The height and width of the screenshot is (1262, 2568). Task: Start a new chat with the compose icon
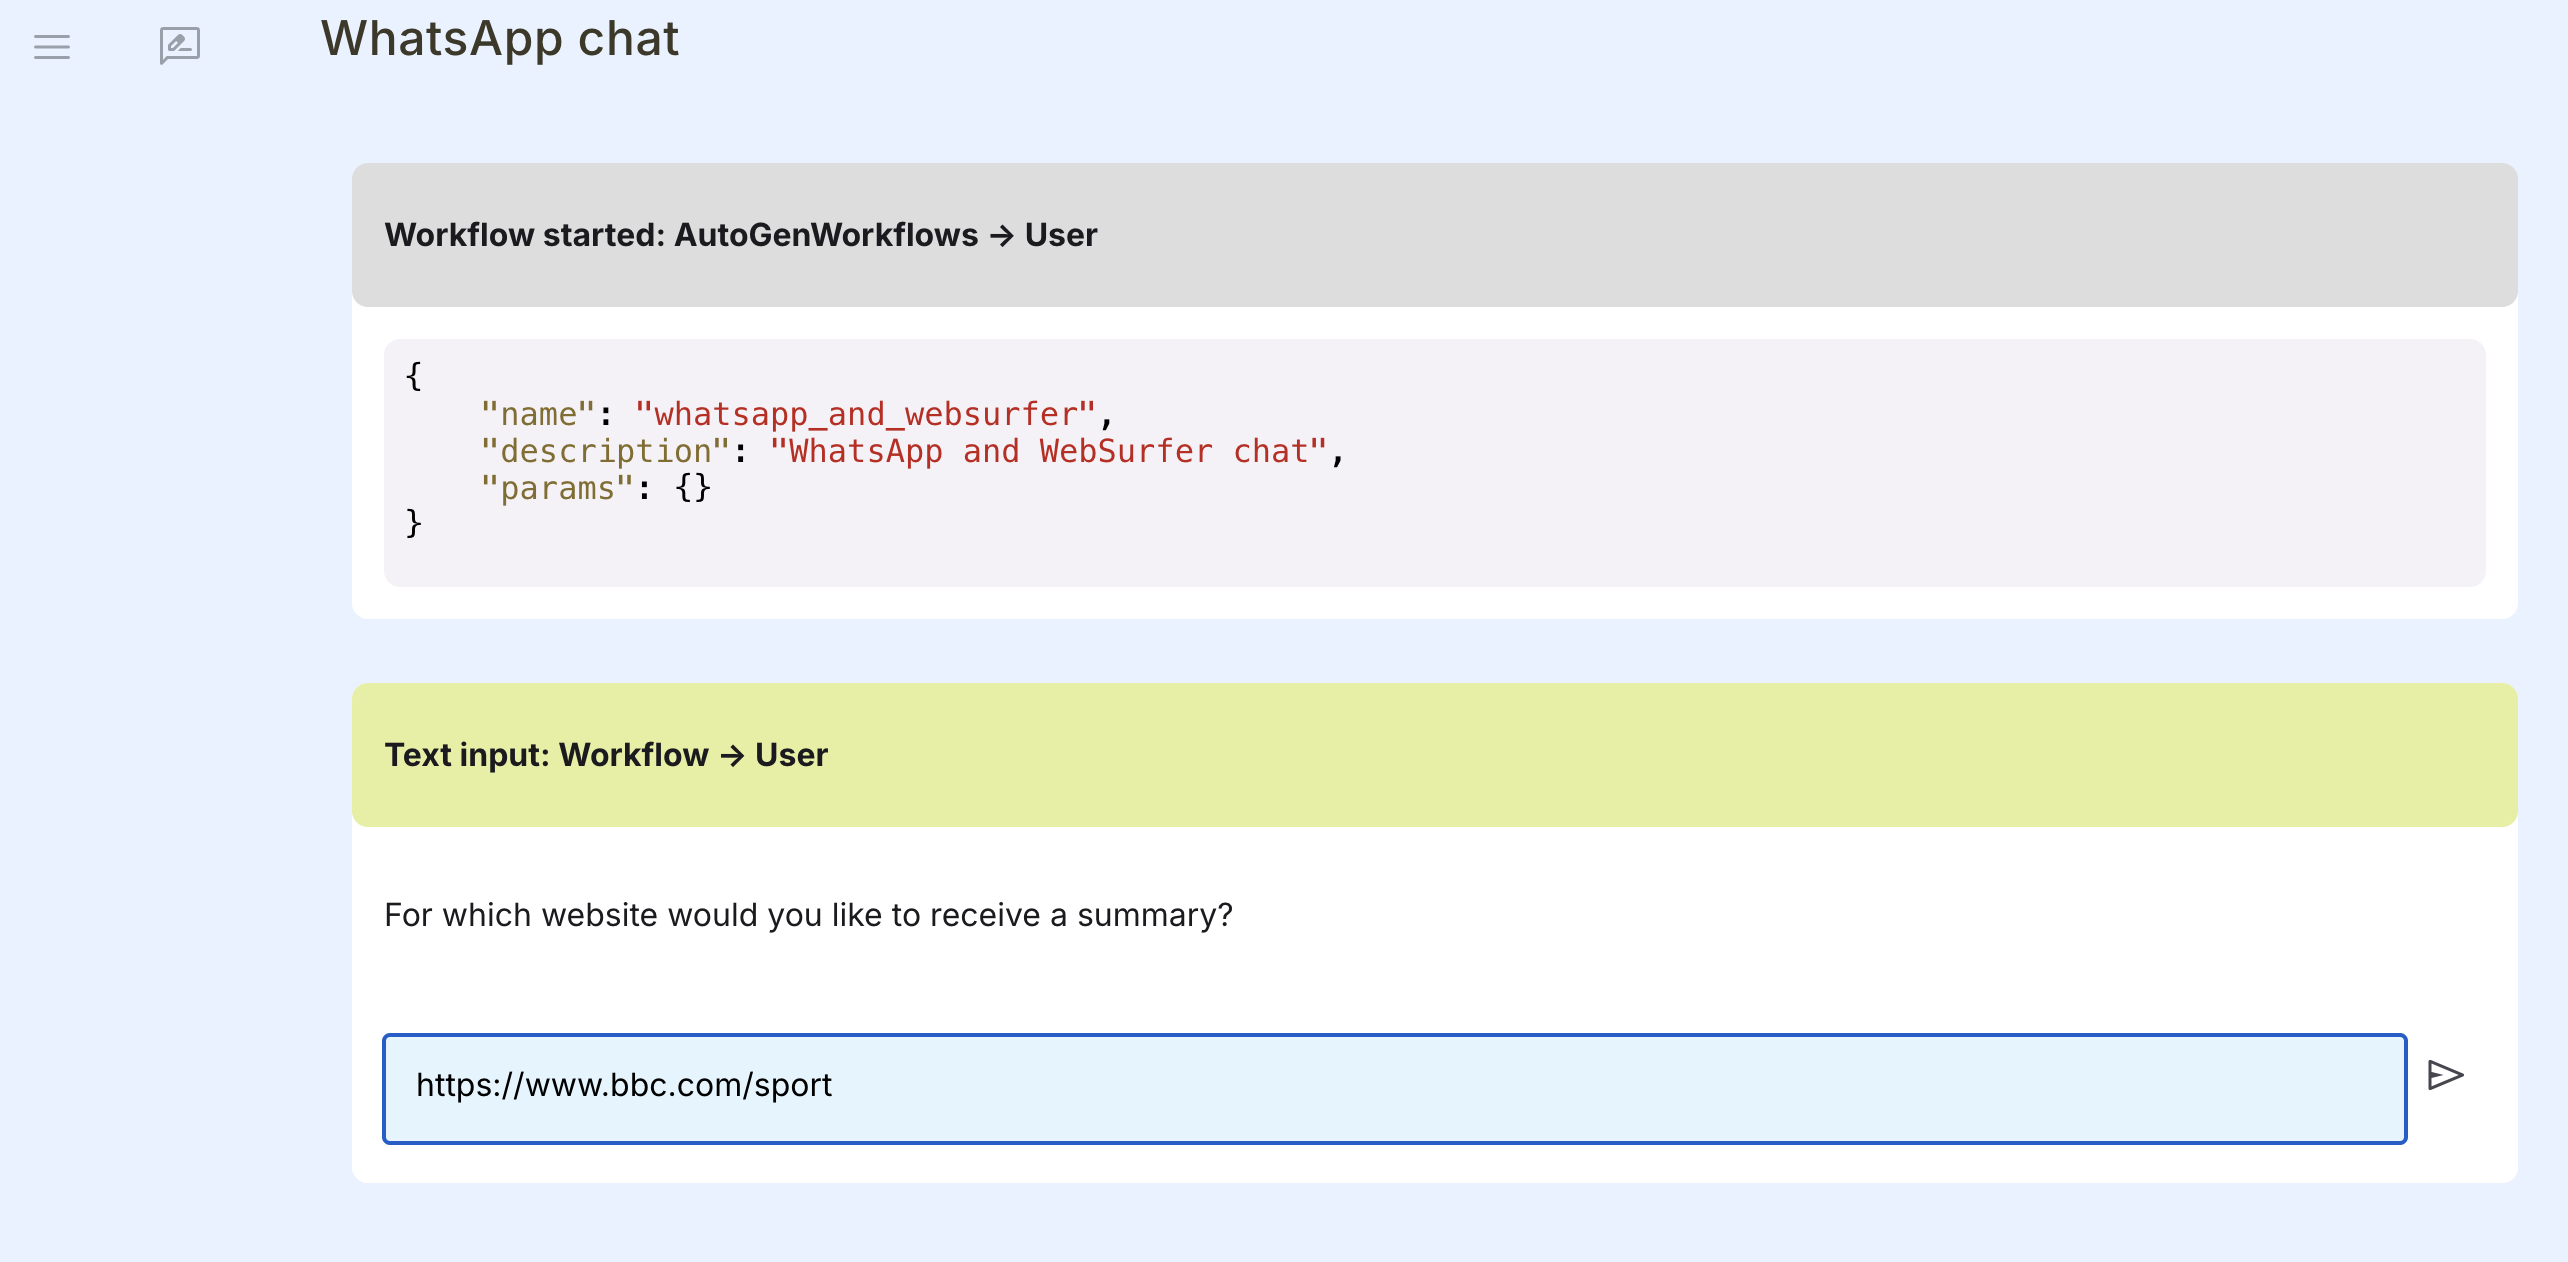tap(180, 46)
